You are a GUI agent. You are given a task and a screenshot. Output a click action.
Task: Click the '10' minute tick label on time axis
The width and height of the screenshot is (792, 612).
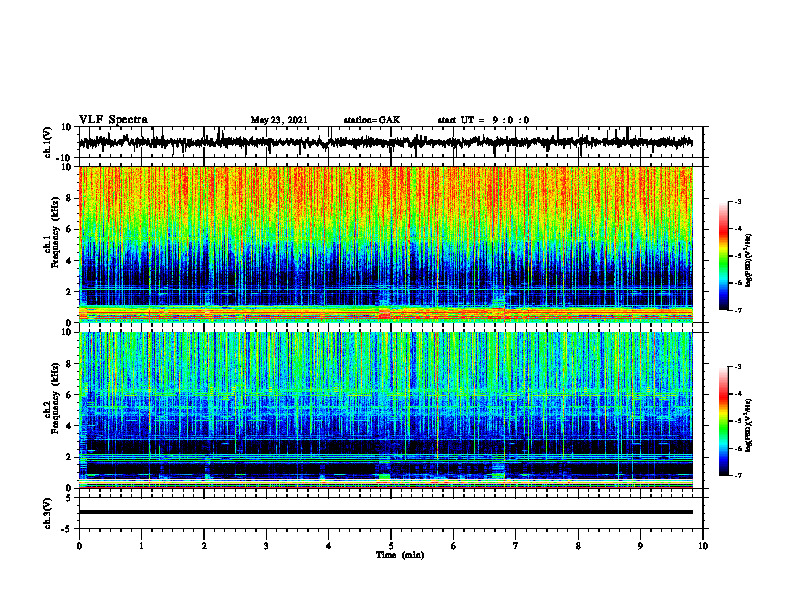(703, 546)
